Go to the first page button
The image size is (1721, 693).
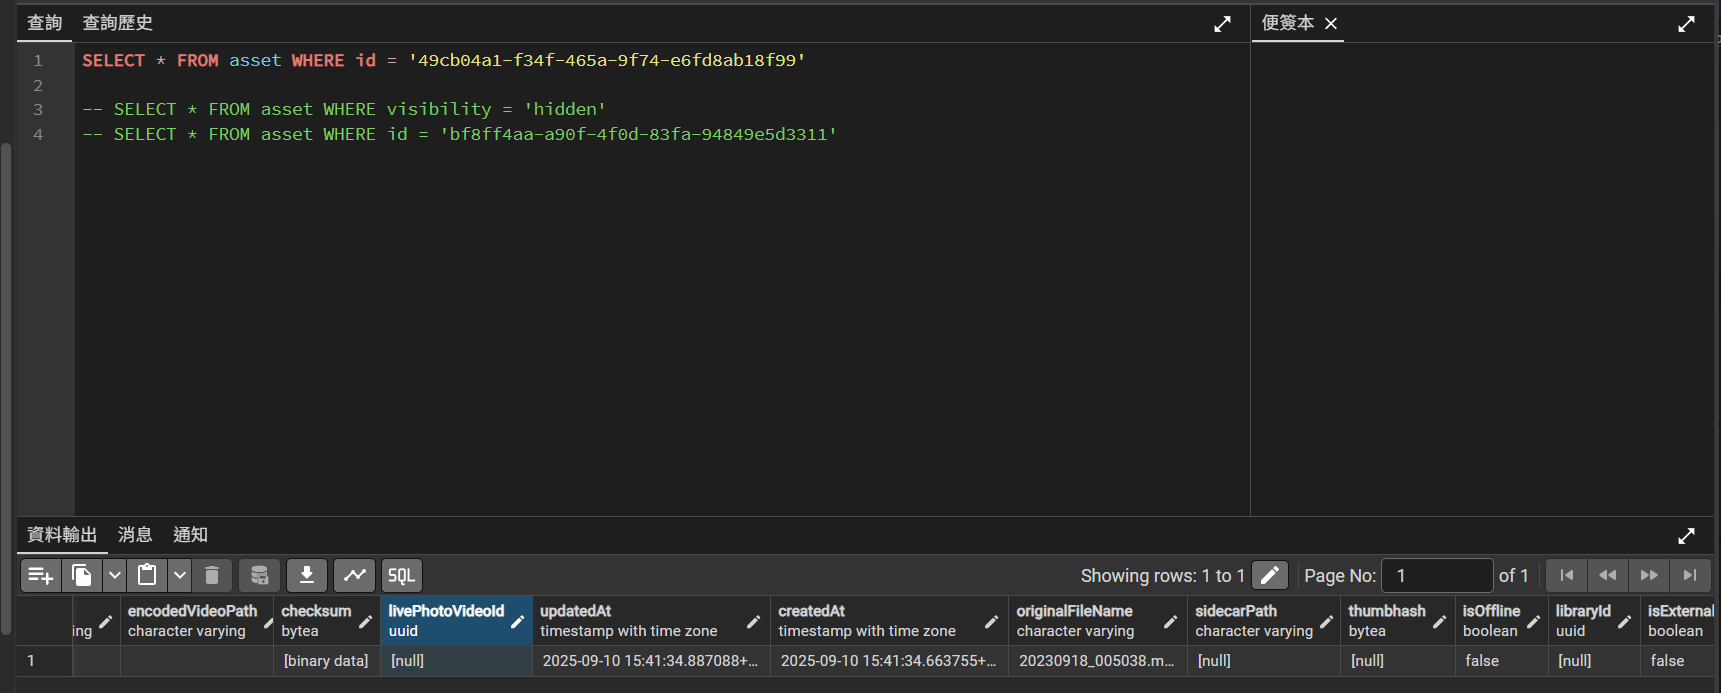click(x=1567, y=575)
